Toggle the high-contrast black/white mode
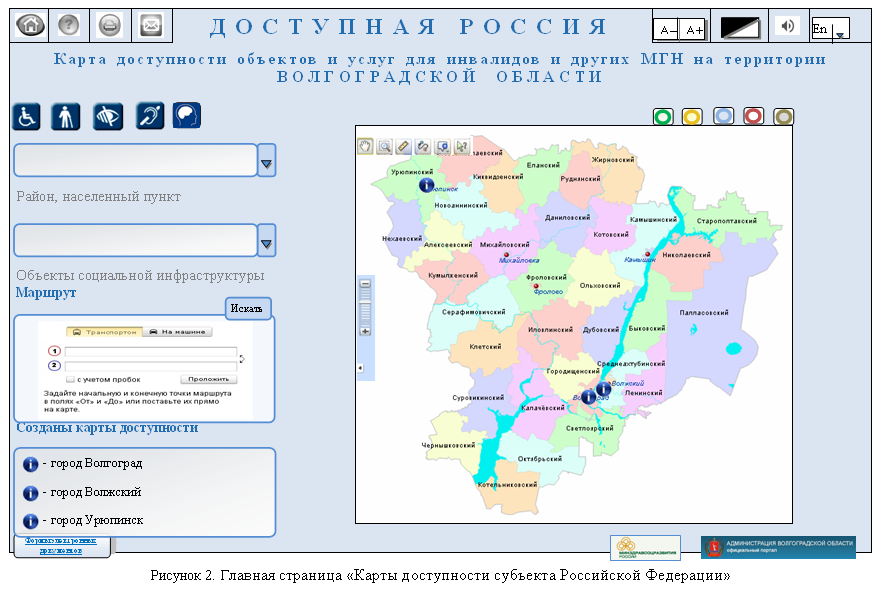Image resolution: width=882 pixels, height=591 pixels. (x=740, y=28)
